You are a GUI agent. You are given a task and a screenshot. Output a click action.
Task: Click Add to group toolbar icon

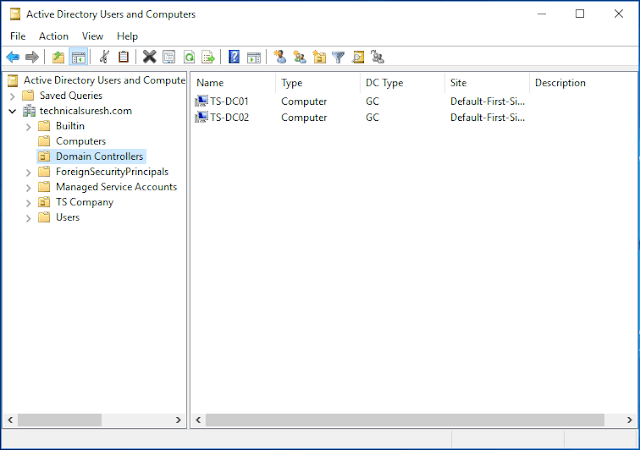coord(378,57)
